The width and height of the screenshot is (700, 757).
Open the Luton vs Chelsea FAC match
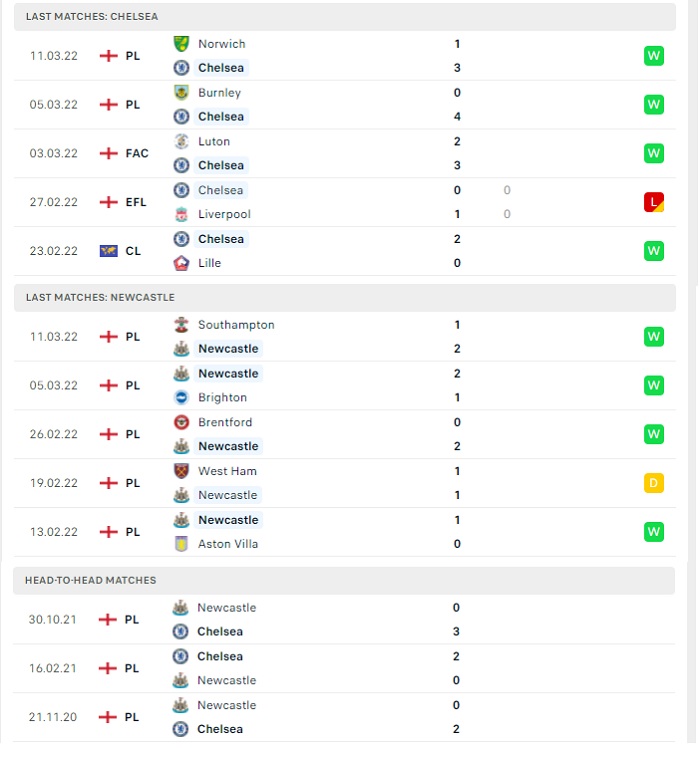[x=345, y=154]
